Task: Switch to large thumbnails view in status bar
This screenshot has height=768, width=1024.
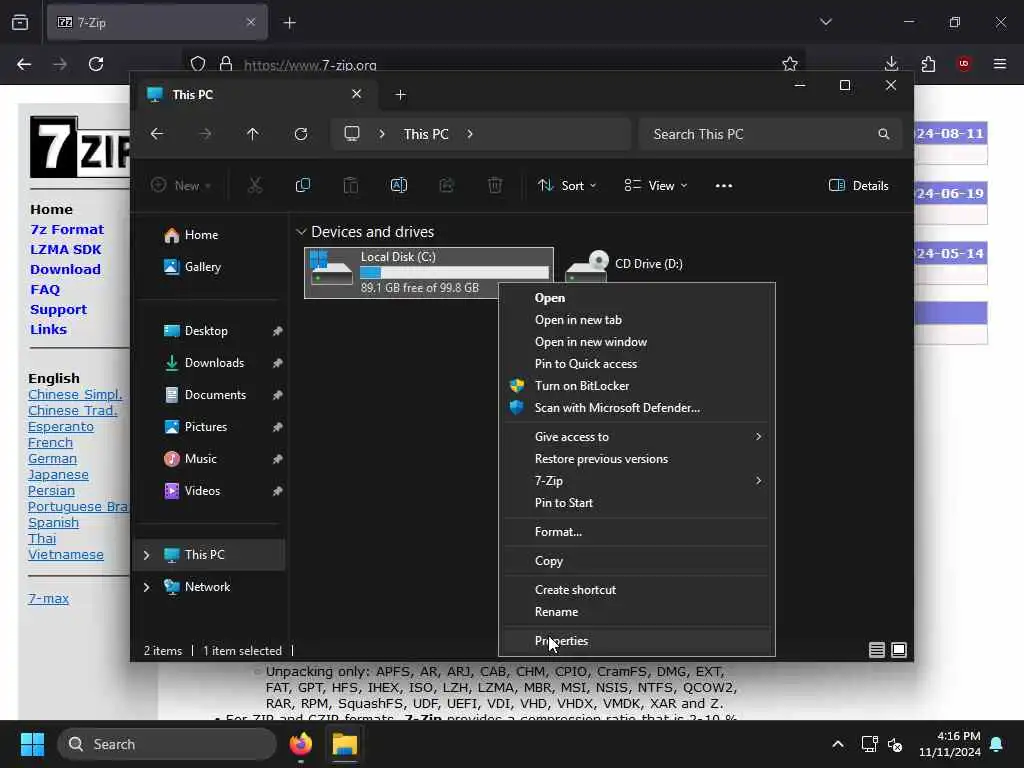Action: point(899,650)
